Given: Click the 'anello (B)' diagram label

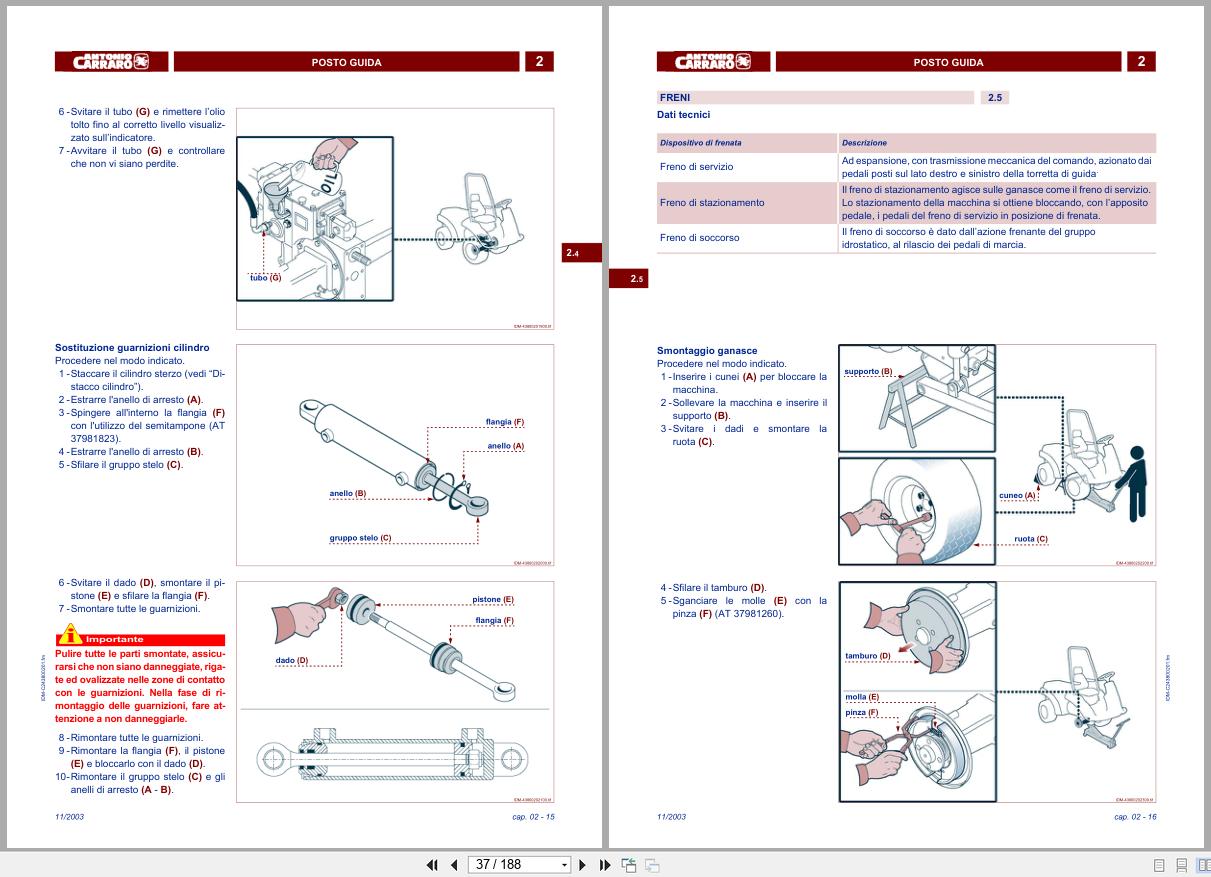Looking at the screenshot, I should [348, 494].
